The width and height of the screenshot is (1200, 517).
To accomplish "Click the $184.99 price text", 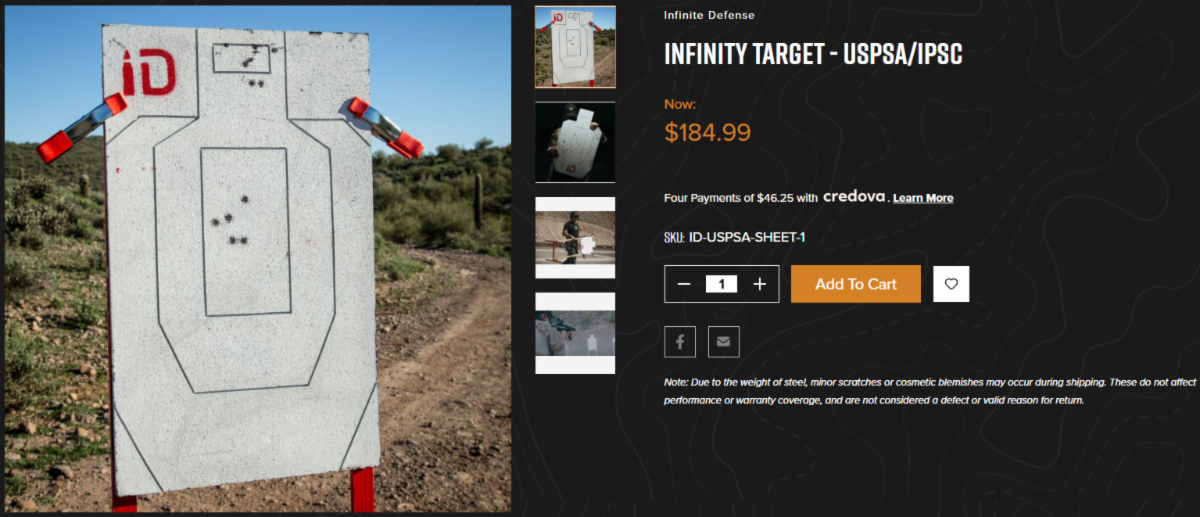I will pos(707,131).
